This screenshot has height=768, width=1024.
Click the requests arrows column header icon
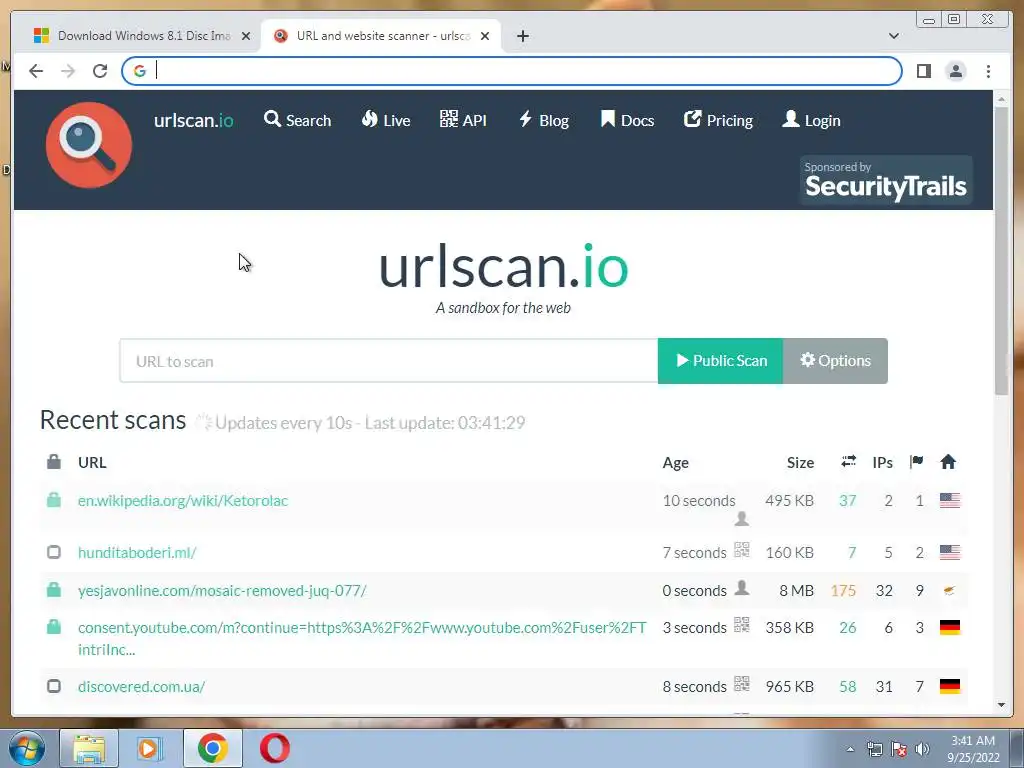coord(848,462)
